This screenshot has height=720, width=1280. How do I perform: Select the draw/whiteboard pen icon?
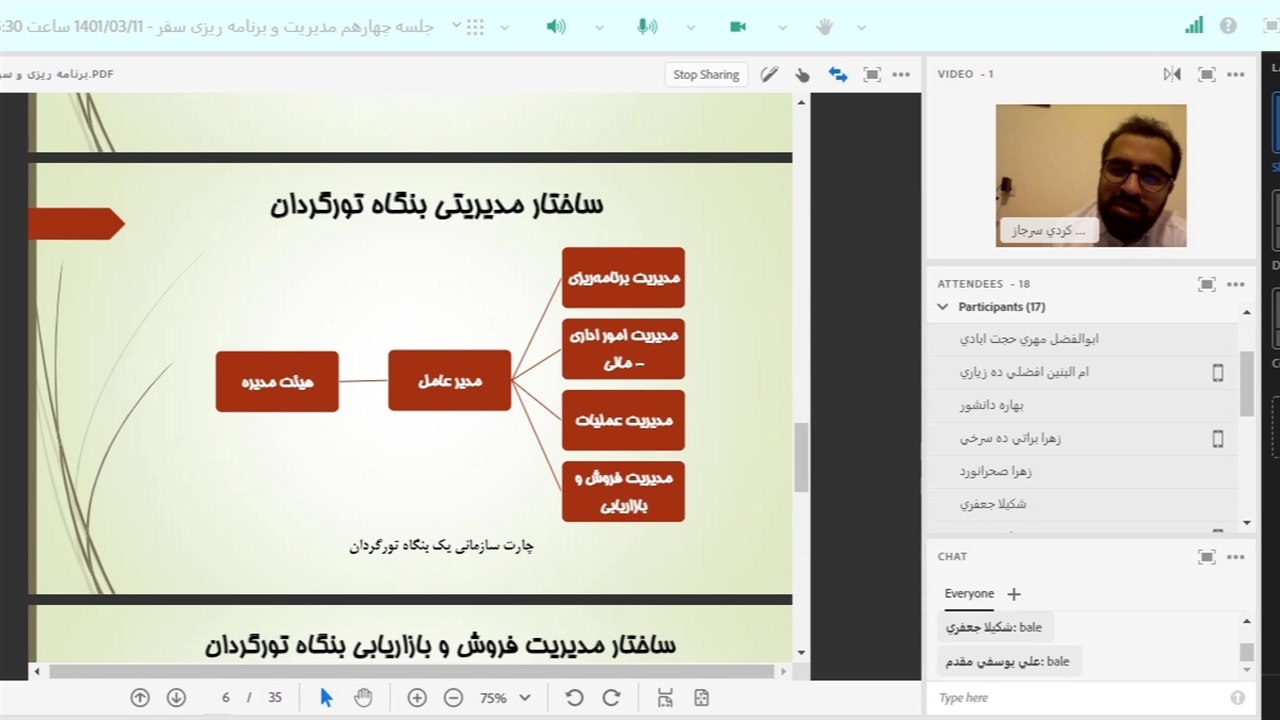click(769, 74)
